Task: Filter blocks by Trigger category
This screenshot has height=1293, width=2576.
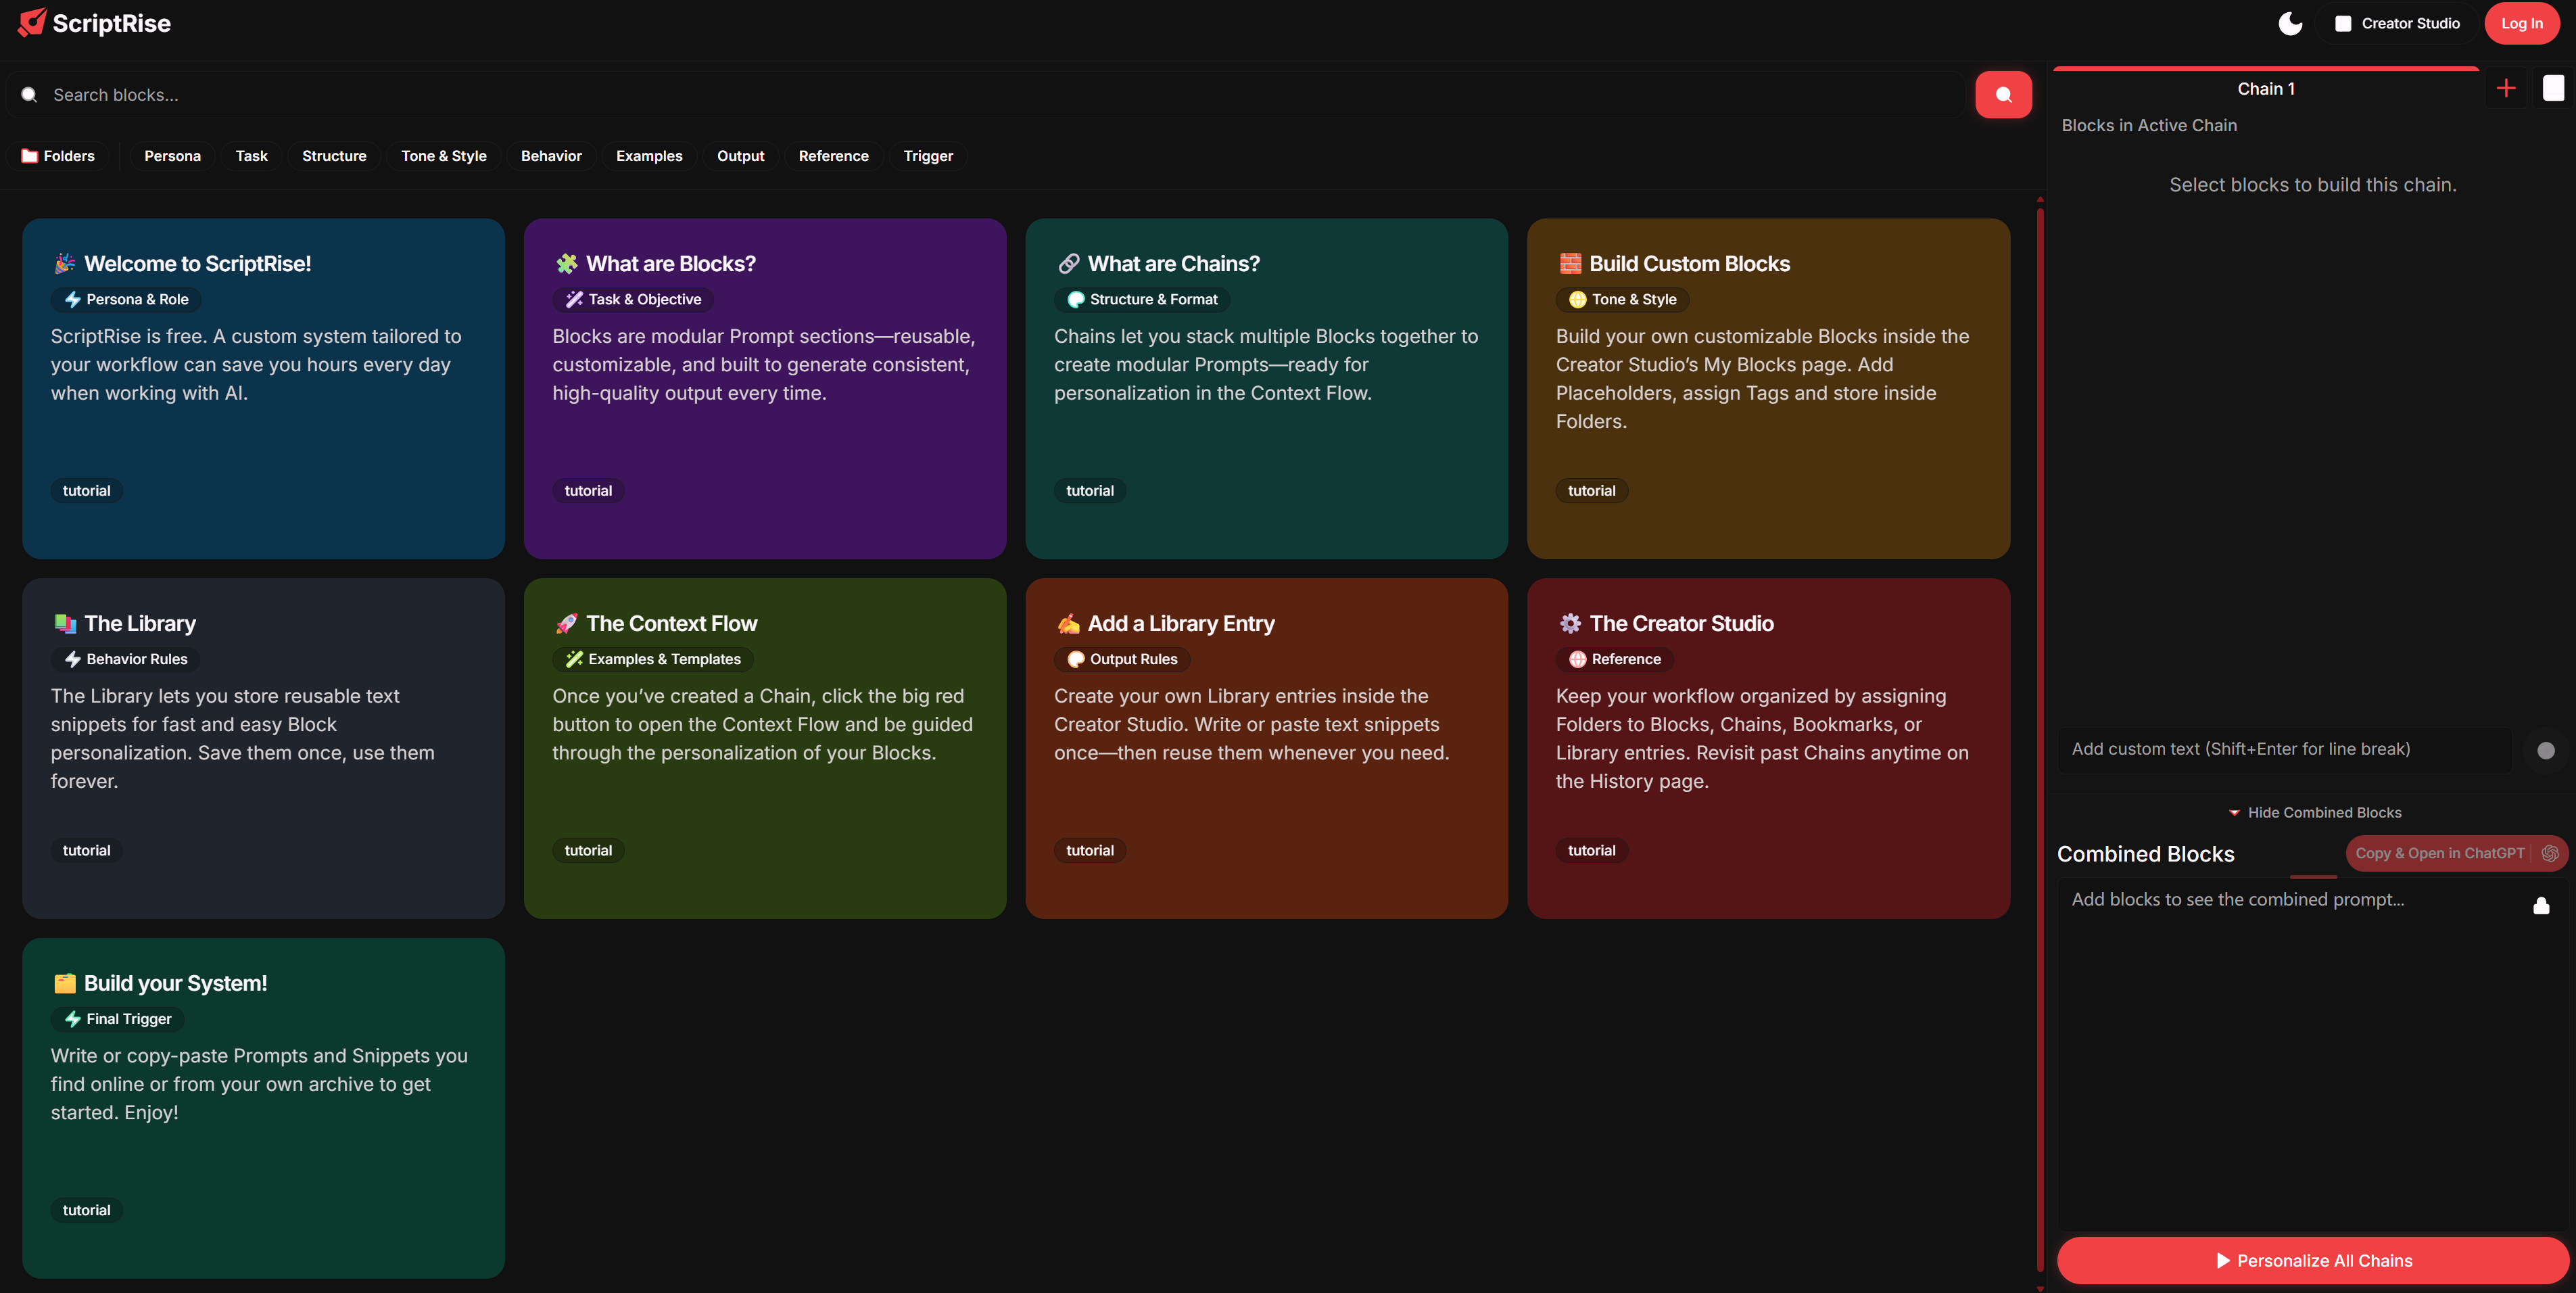Action: (927, 156)
